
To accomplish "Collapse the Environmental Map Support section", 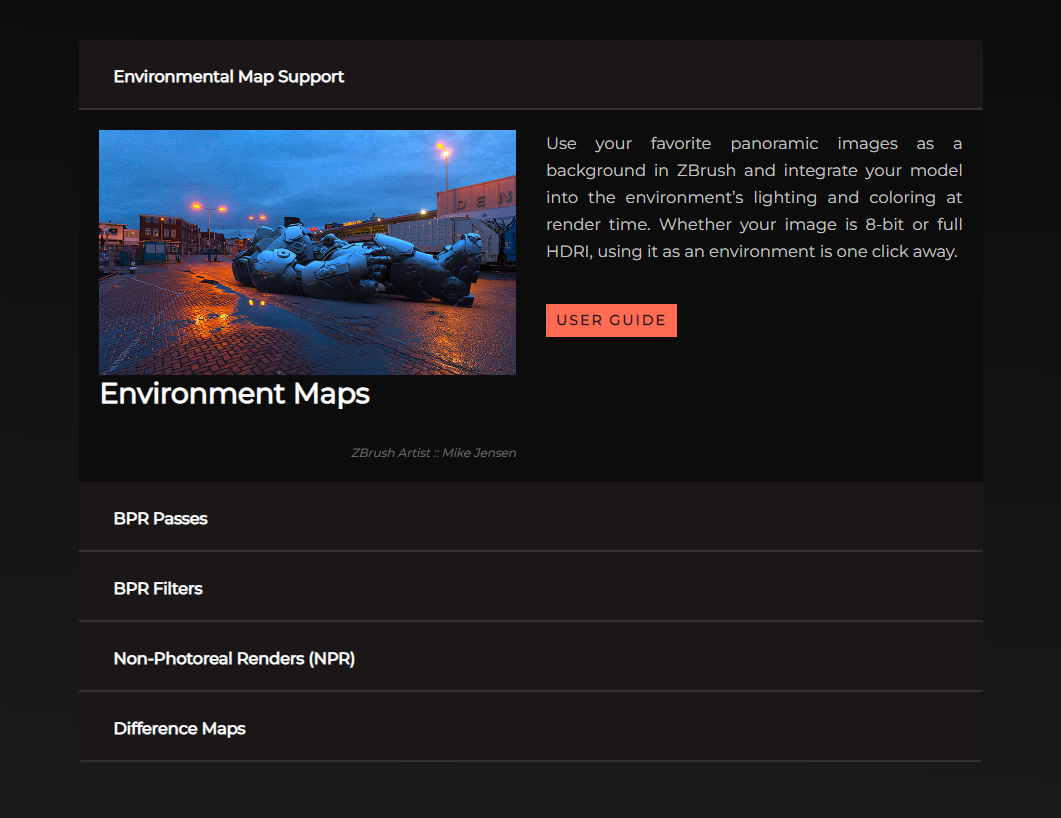I will 229,77.
